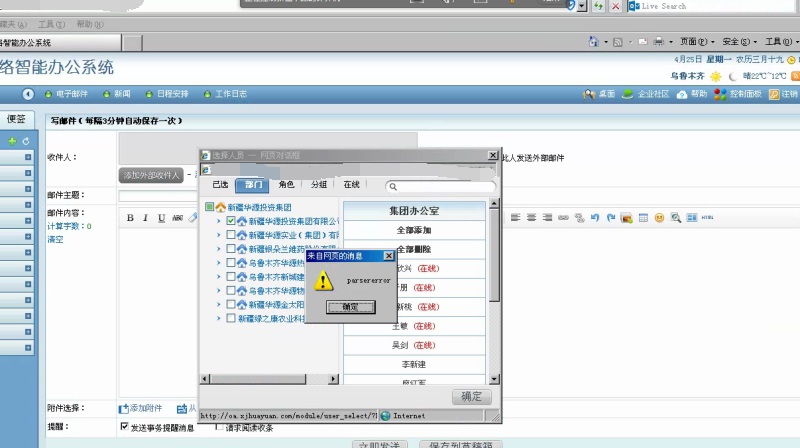Click the browser stop X icon near Live Search
Screen dimensions: 800x448
click(616, 6)
